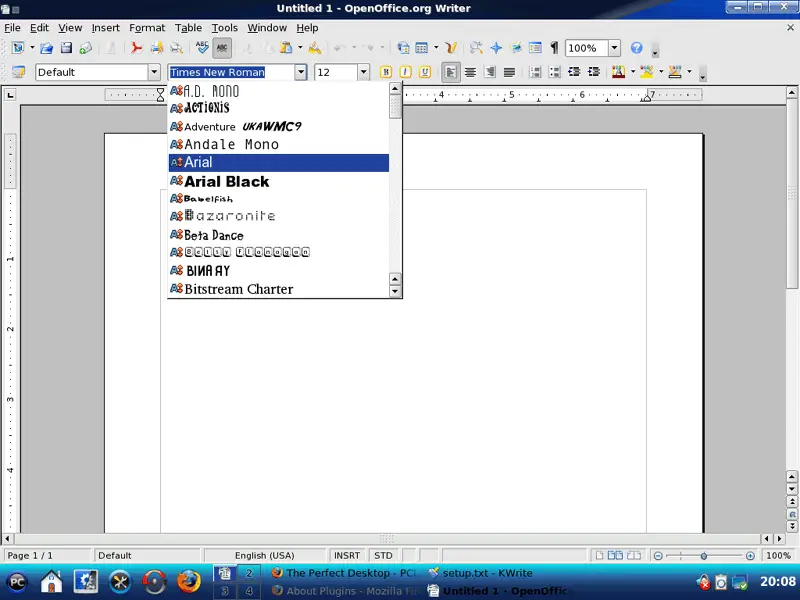This screenshot has width=800, height=600.
Task: Toggle nonprinting characters
Action: (x=555, y=48)
